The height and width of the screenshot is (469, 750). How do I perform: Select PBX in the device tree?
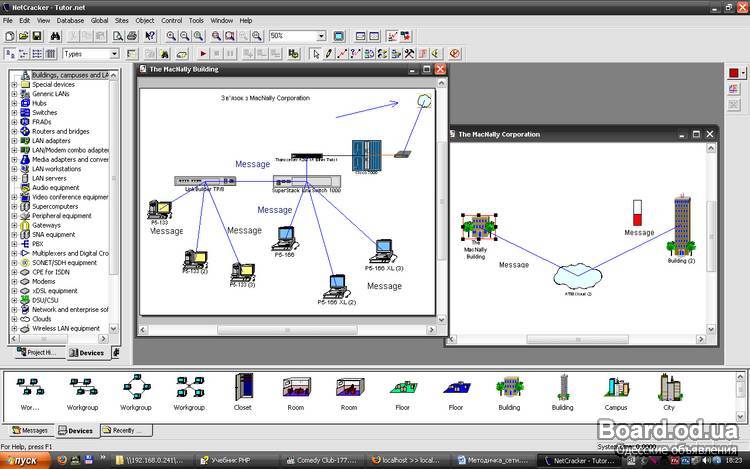pyautogui.click(x=38, y=244)
